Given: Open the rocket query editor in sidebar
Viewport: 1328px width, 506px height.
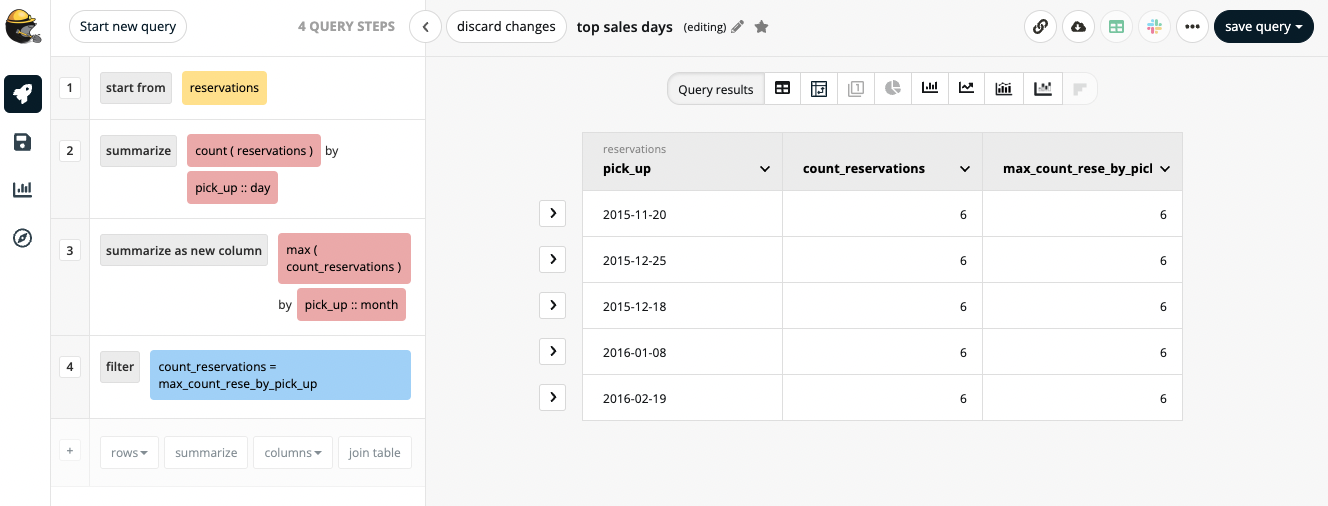Looking at the screenshot, I should (x=23, y=95).
